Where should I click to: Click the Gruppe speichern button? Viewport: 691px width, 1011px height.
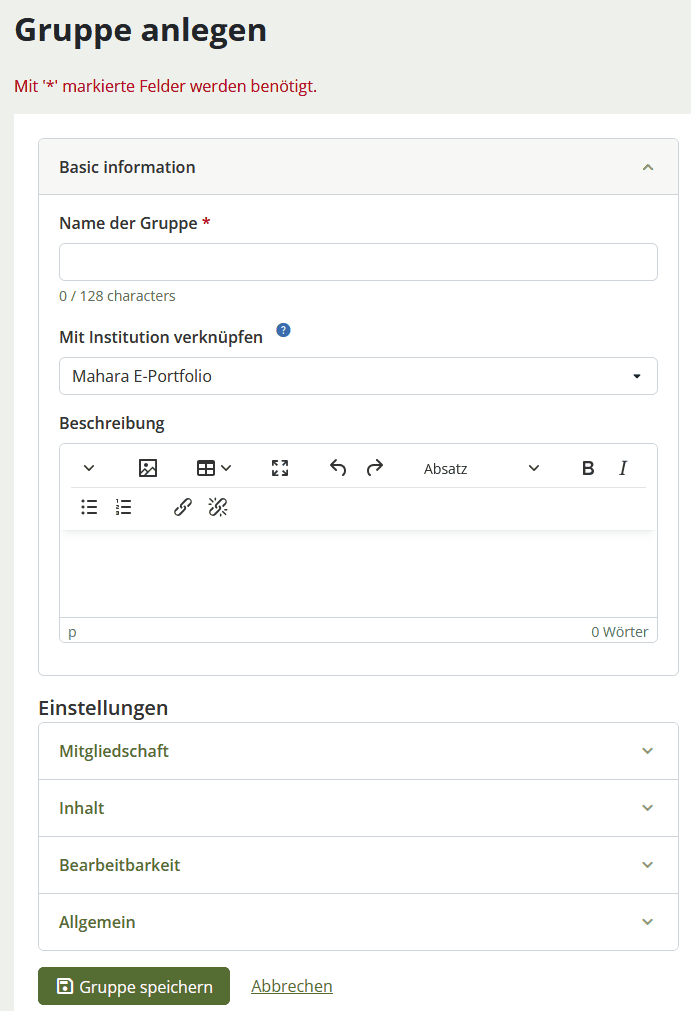coord(134,986)
